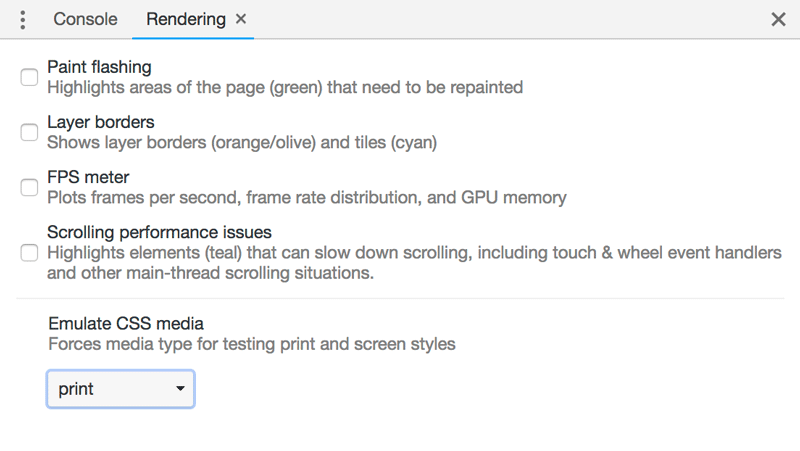Turn on the FPS meter checkbox
This screenshot has height=451, width=800.
point(30,187)
